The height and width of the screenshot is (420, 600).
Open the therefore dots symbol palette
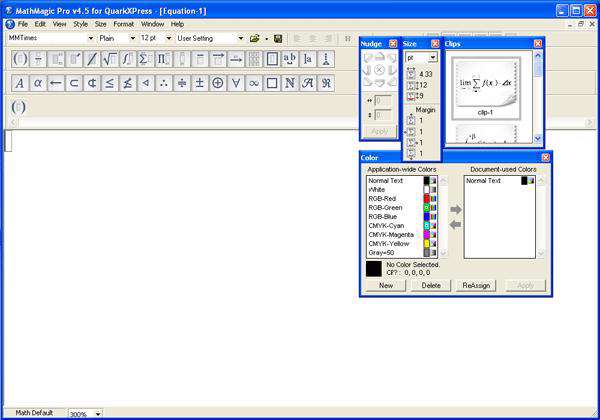click(164, 83)
